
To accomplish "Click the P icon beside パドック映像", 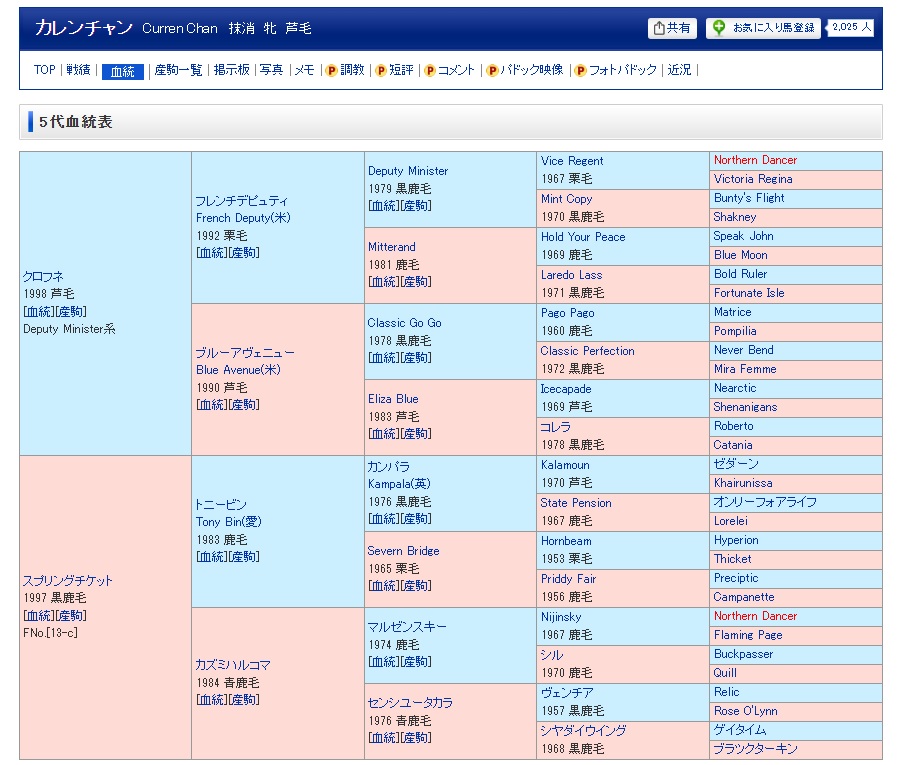I will tap(493, 70).
